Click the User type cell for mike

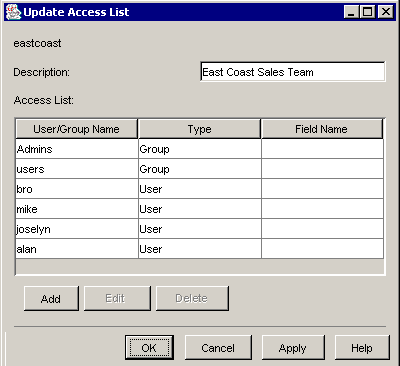tap(200, 209)
